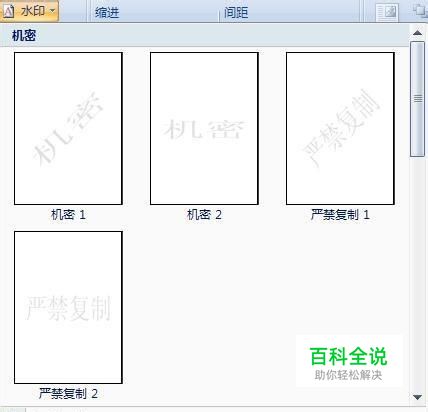The width and height of the screenshot is (428, 412).
Task: Click the gallery scroll down arrow
Action: [417, 397]
